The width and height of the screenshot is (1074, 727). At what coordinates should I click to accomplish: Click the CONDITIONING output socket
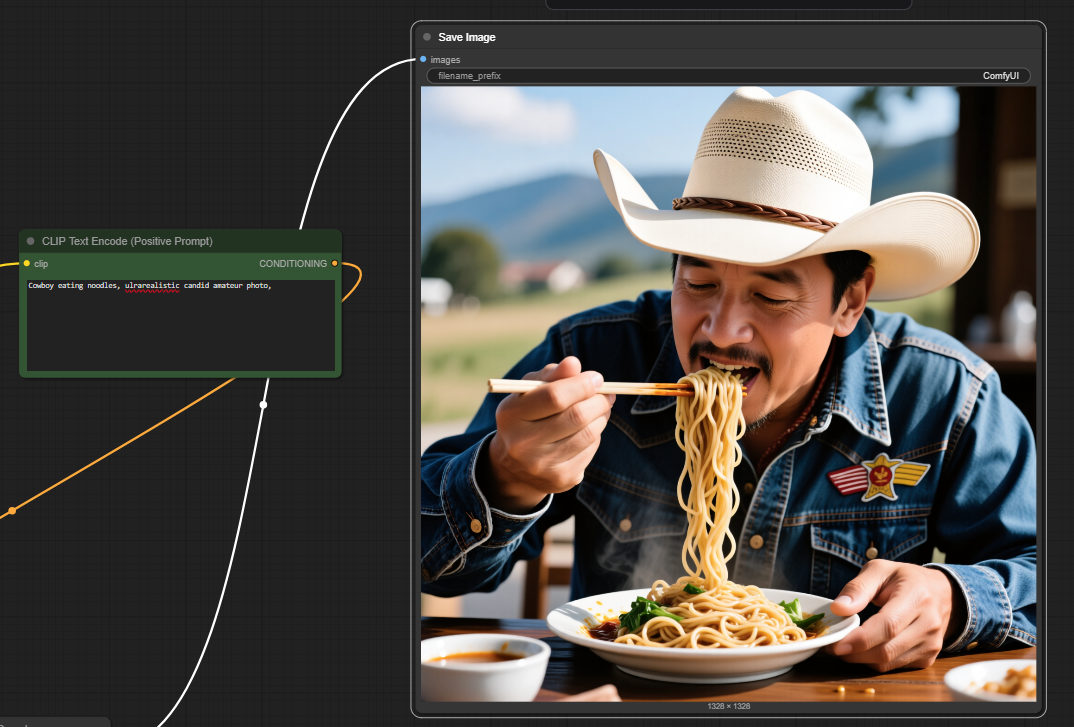pyautogui.click(x=334, y=263)
